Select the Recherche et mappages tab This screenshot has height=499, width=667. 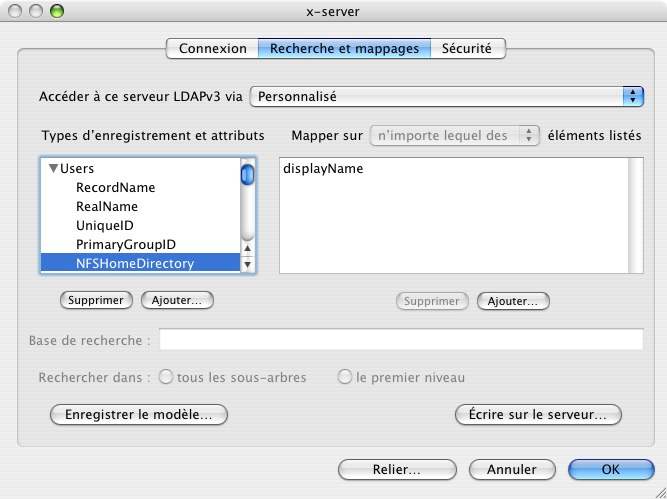pos(344,48)
